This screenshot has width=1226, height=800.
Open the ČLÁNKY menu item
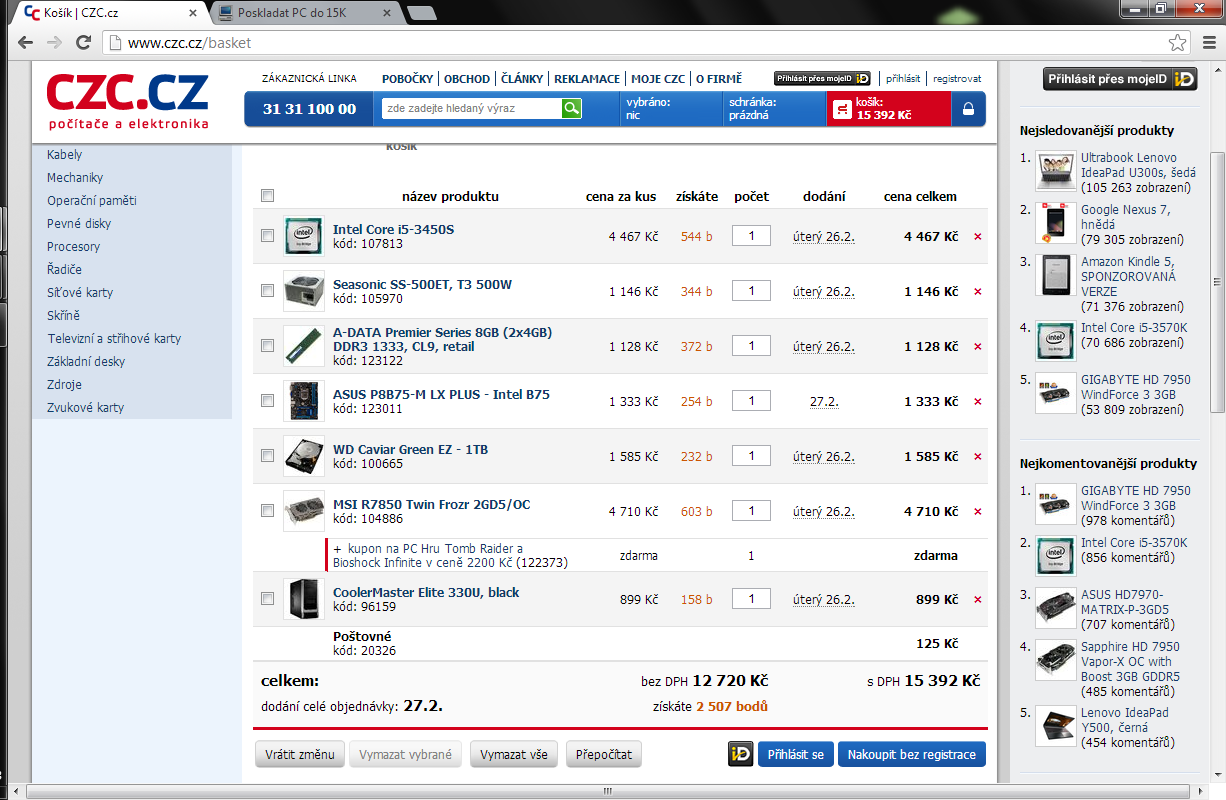click(x=522, y=79)
